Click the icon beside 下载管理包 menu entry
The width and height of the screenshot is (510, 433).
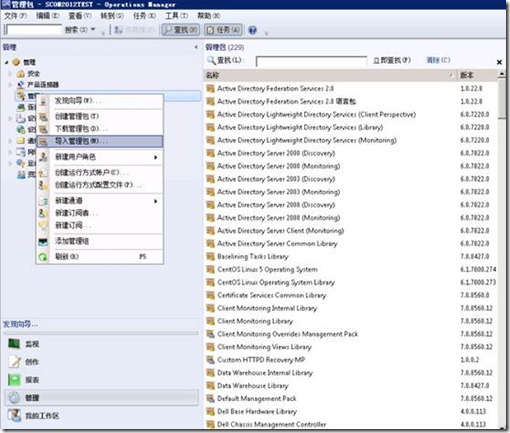point(43,129)
